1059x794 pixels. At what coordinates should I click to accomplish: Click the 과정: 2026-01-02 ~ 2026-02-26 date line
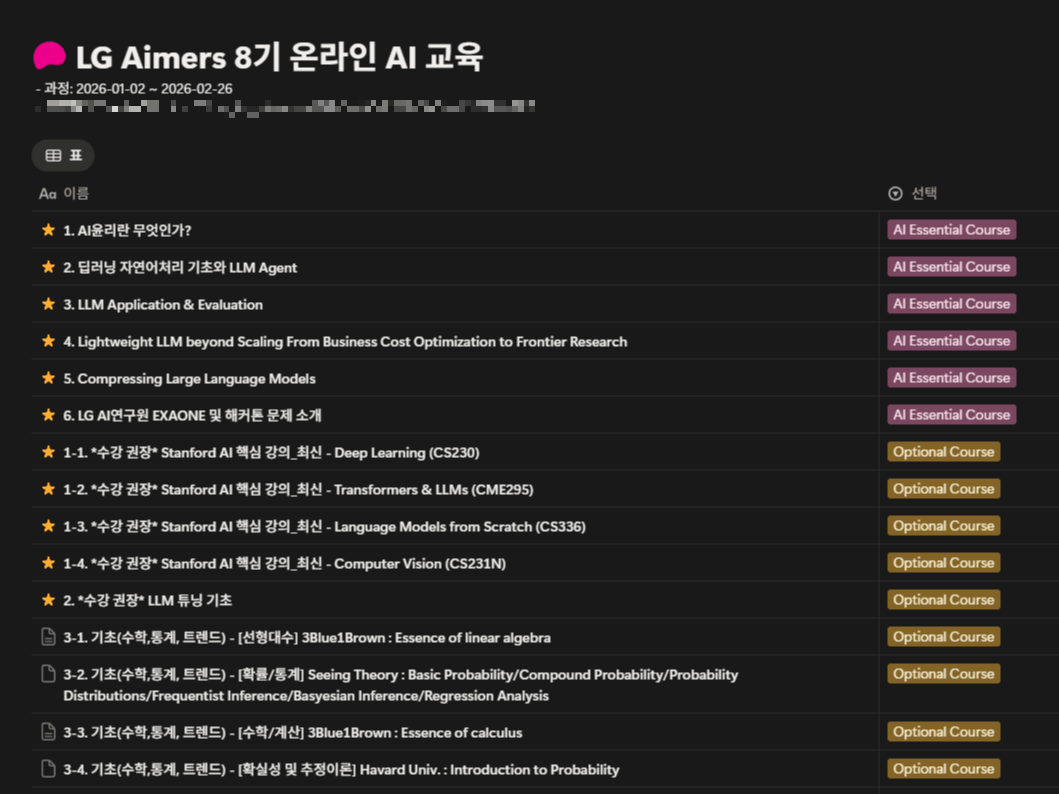[134, 89]
